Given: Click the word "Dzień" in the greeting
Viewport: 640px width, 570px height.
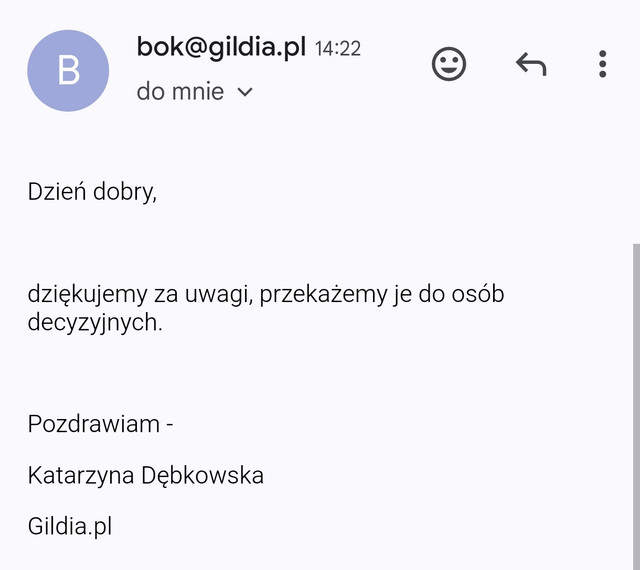Looking at the screenshot, I should coord(57,192).
